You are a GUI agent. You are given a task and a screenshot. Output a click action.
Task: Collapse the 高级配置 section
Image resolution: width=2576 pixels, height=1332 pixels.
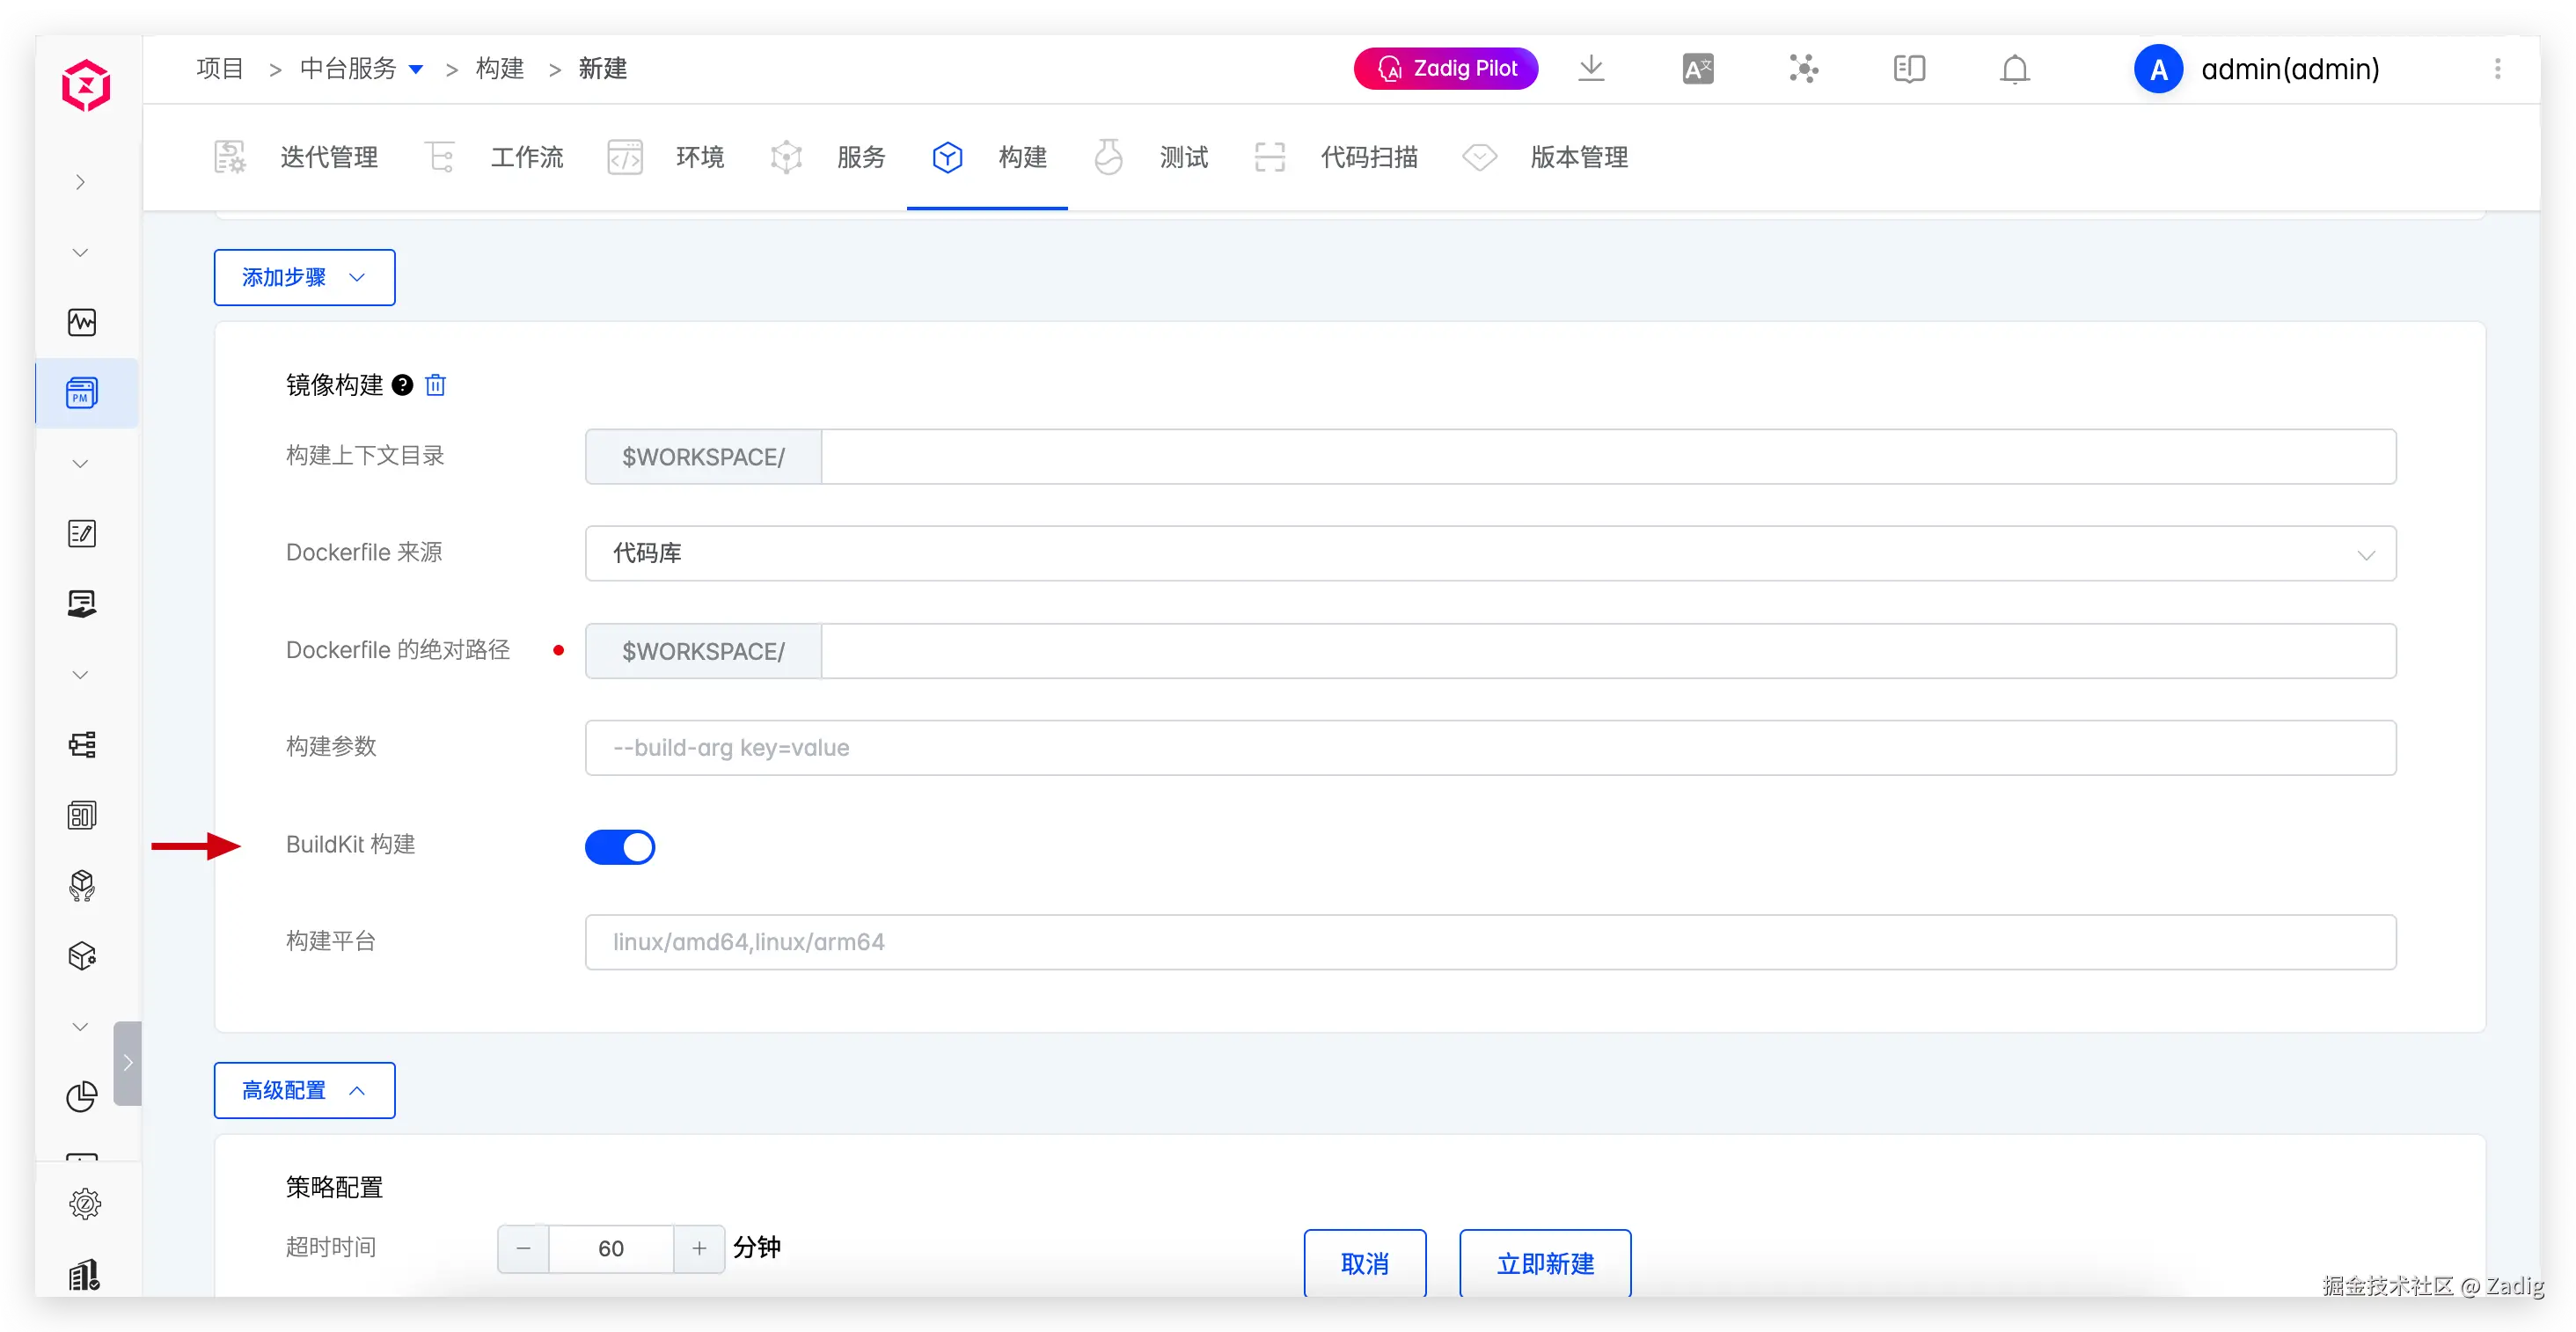[304, 1090]
